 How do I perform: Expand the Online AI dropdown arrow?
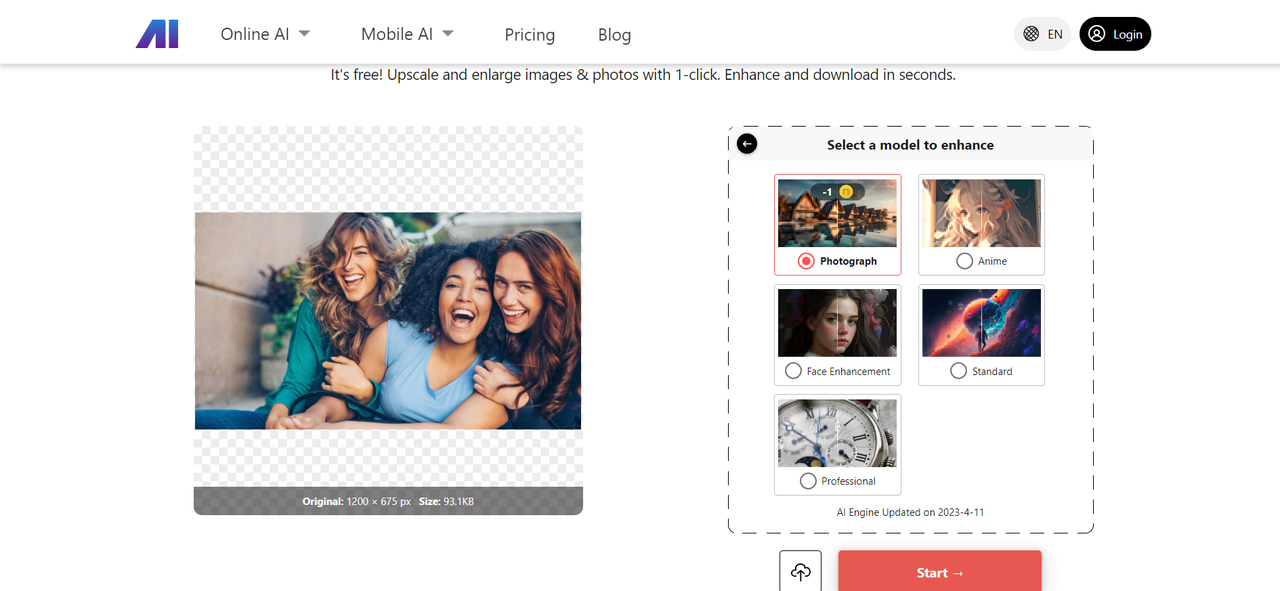click(x=304, y=33)
